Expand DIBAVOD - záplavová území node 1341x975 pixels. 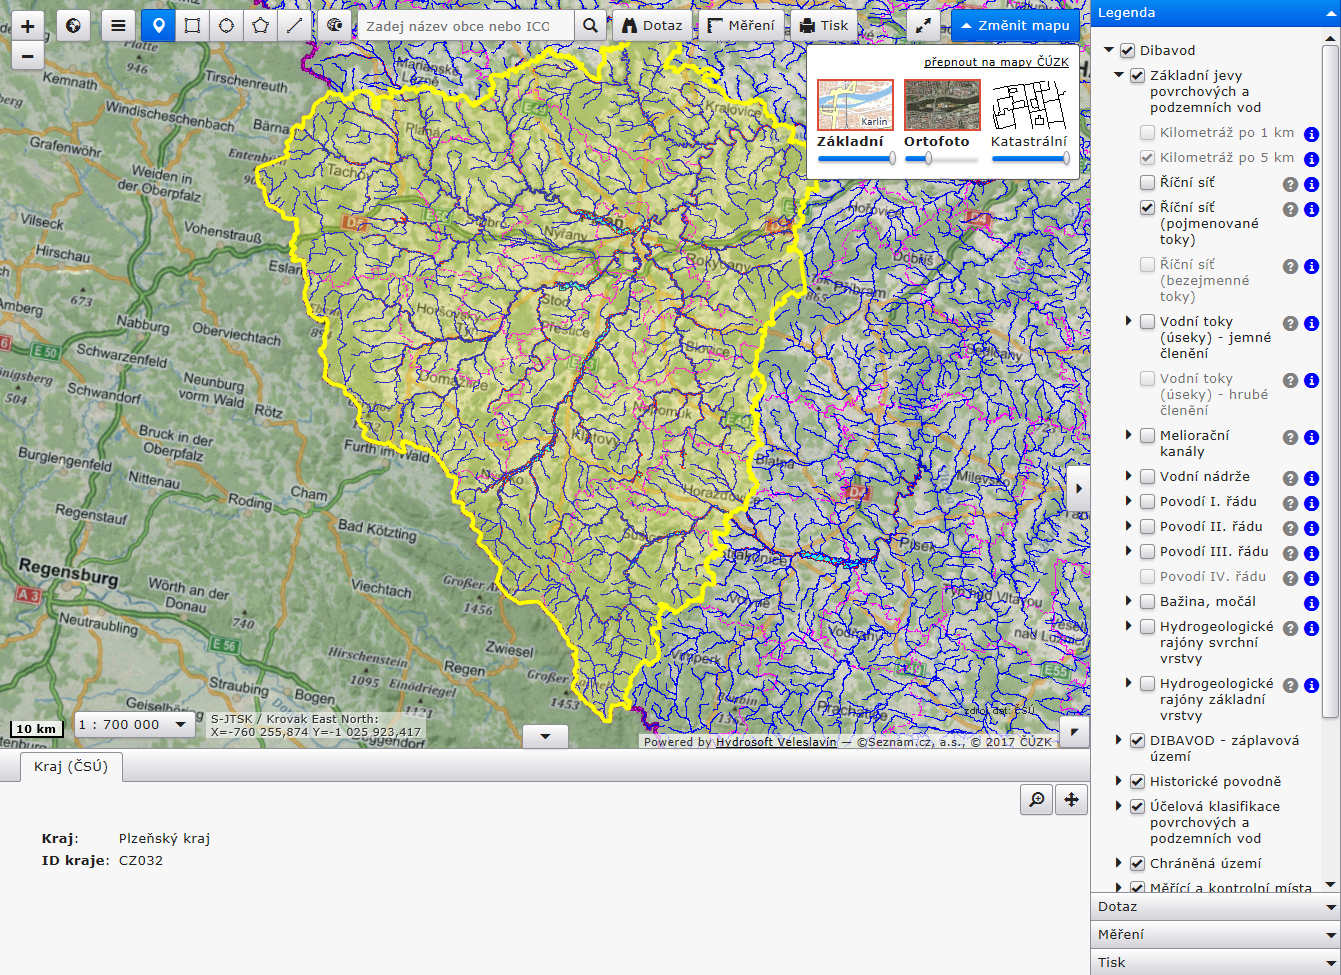click(1119, 740)
